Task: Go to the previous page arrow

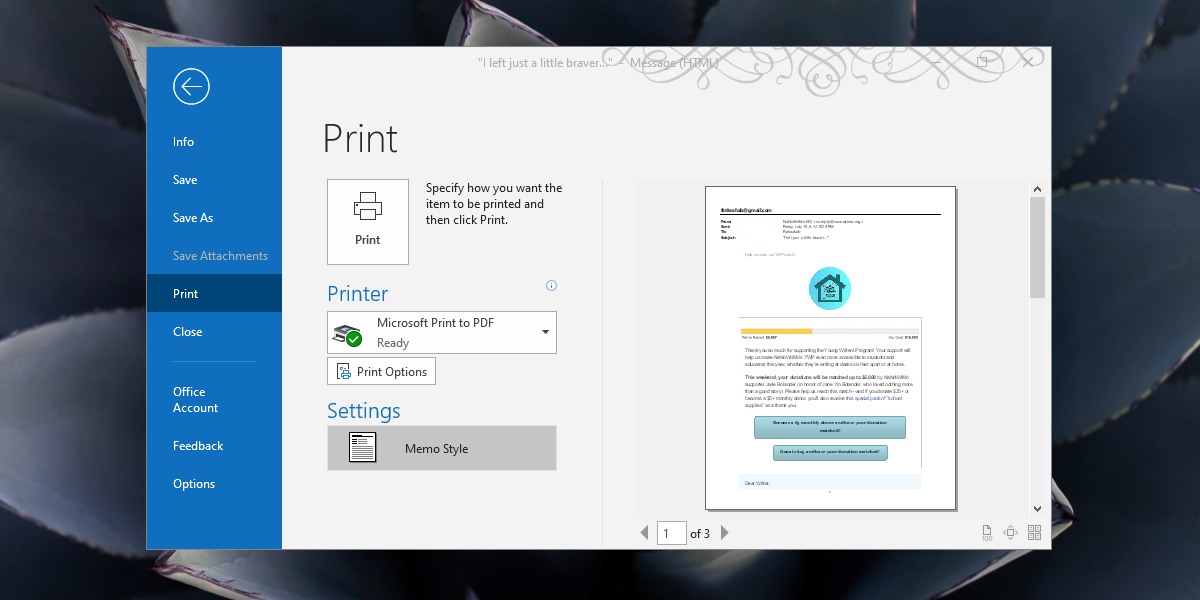Action: pyautogui.click(x=645, y=533)
